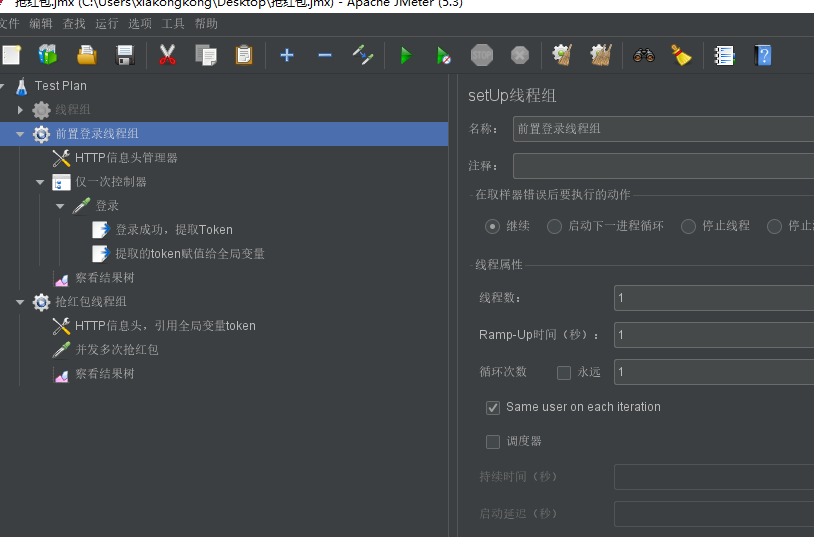Collapse all nodes with minus icon
Viewport: 814px width, 537px height.
325,55
